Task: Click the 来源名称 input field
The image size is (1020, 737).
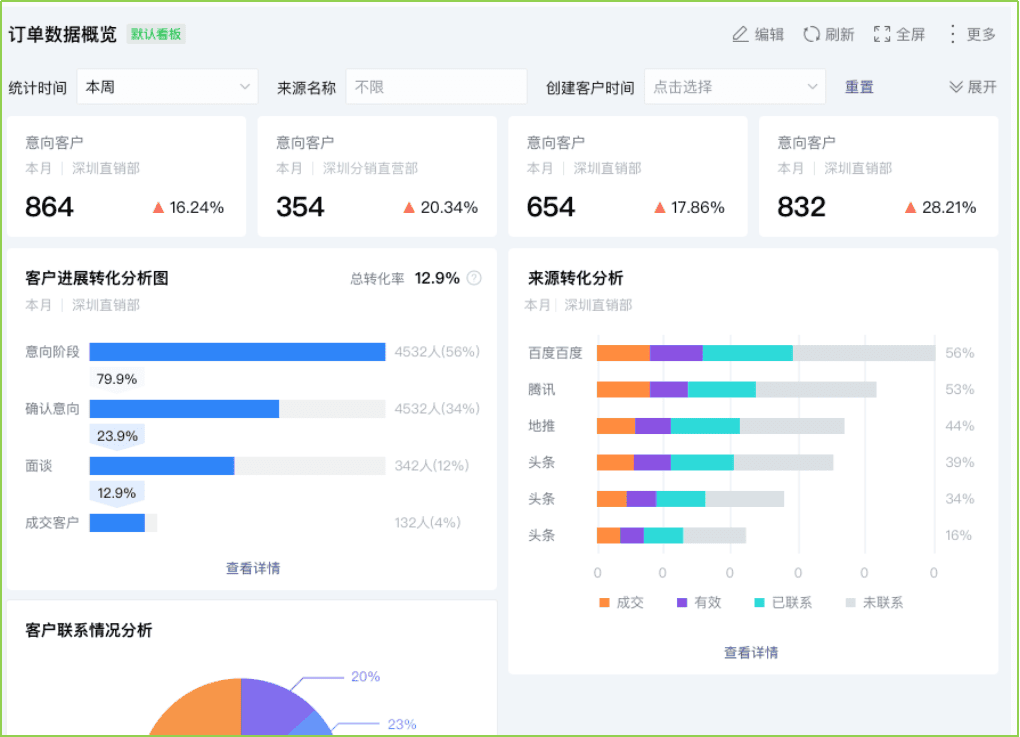Action: [x=436, y=87]
